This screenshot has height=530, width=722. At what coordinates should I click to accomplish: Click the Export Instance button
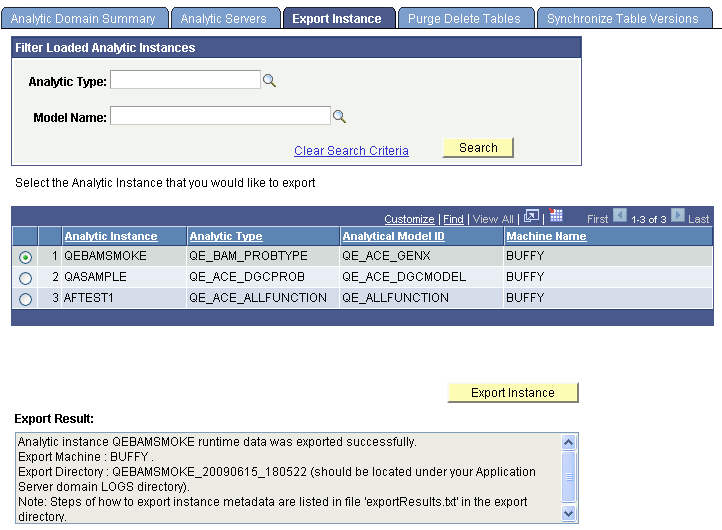(x=512, y=393)
